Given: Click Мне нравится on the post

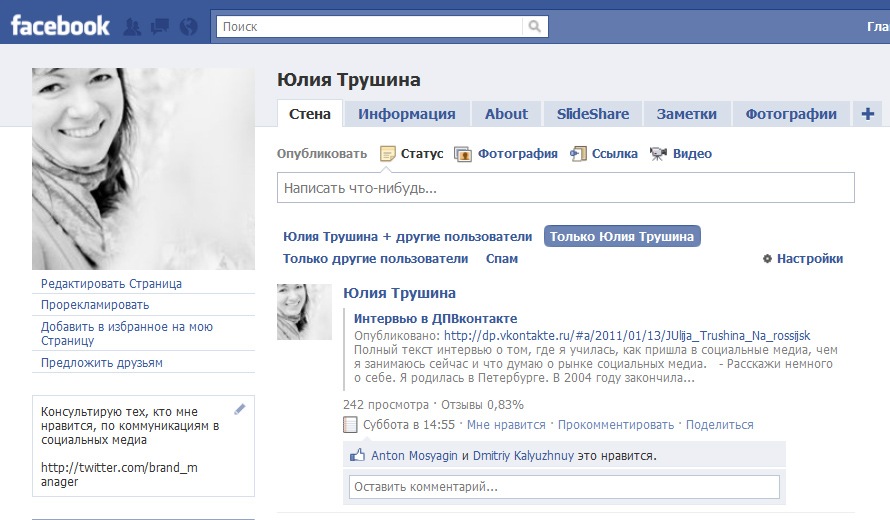Looking at the screenshot, I should [x=506, y=425].
